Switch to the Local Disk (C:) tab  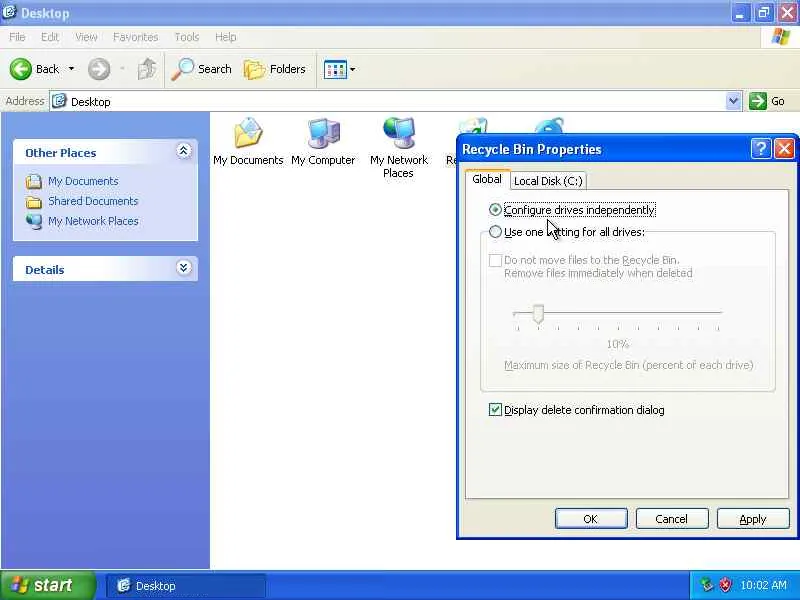pyautogui.click(x=548, y=181)
